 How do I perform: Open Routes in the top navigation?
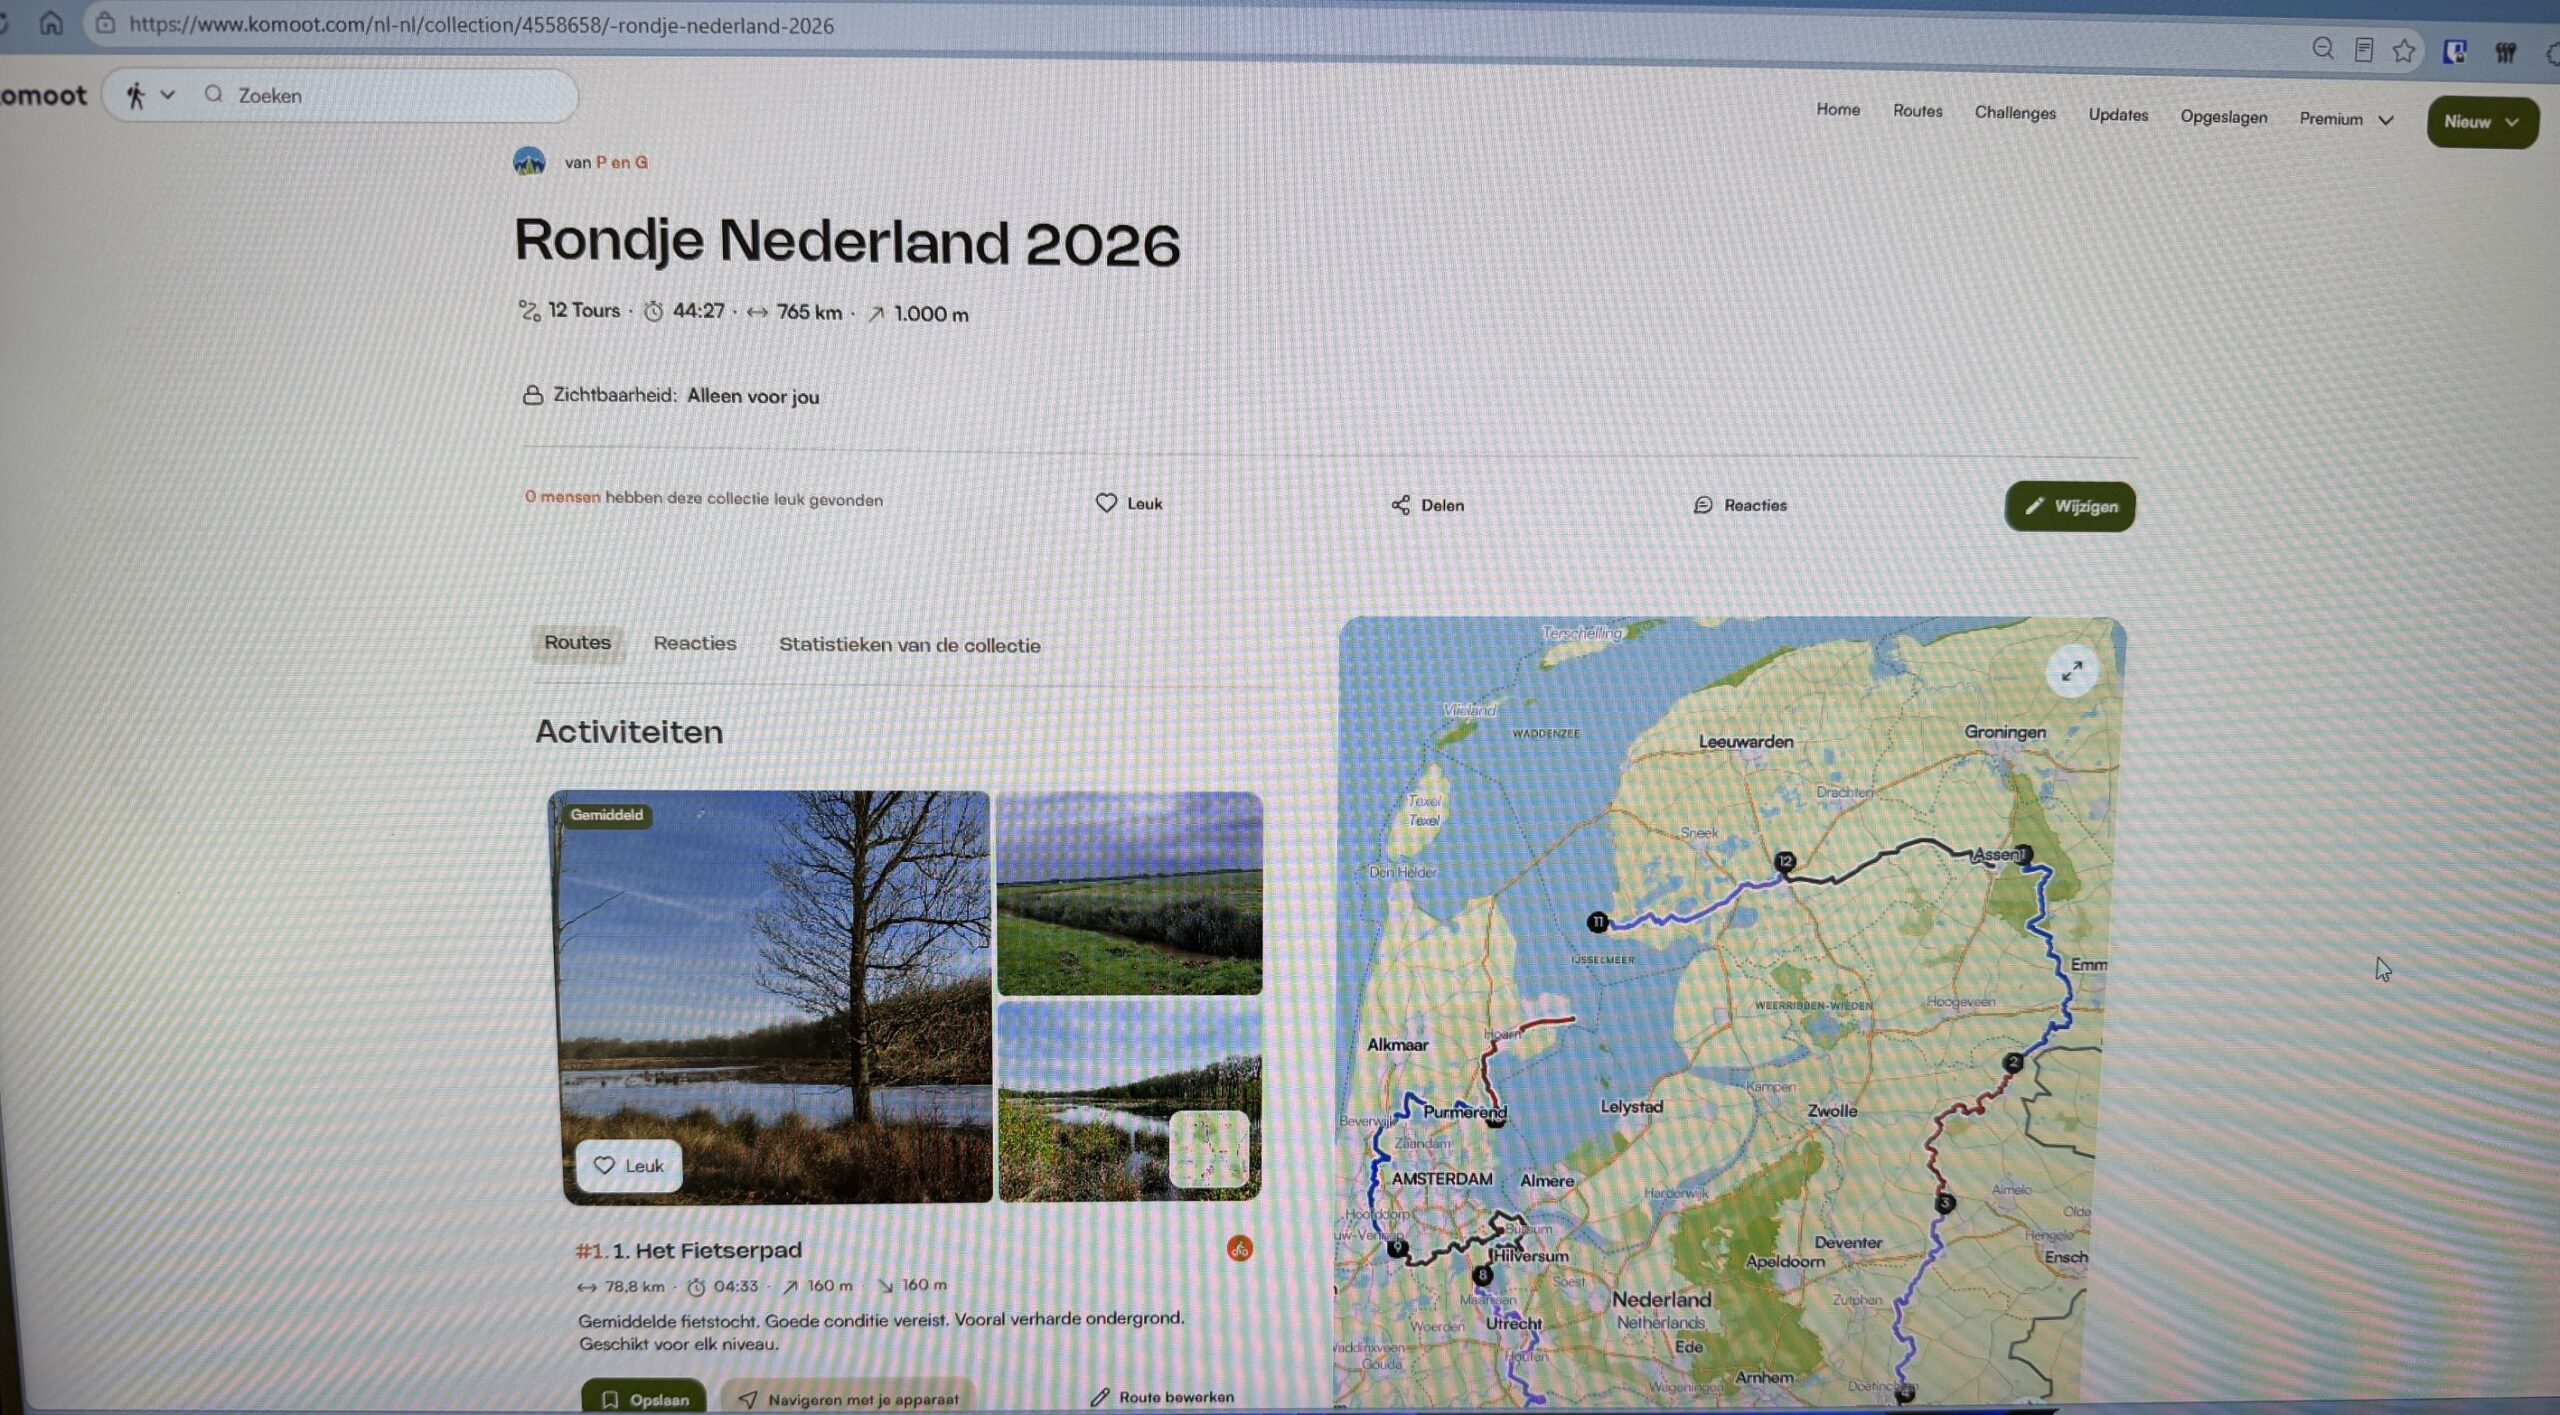point(1917,111)
